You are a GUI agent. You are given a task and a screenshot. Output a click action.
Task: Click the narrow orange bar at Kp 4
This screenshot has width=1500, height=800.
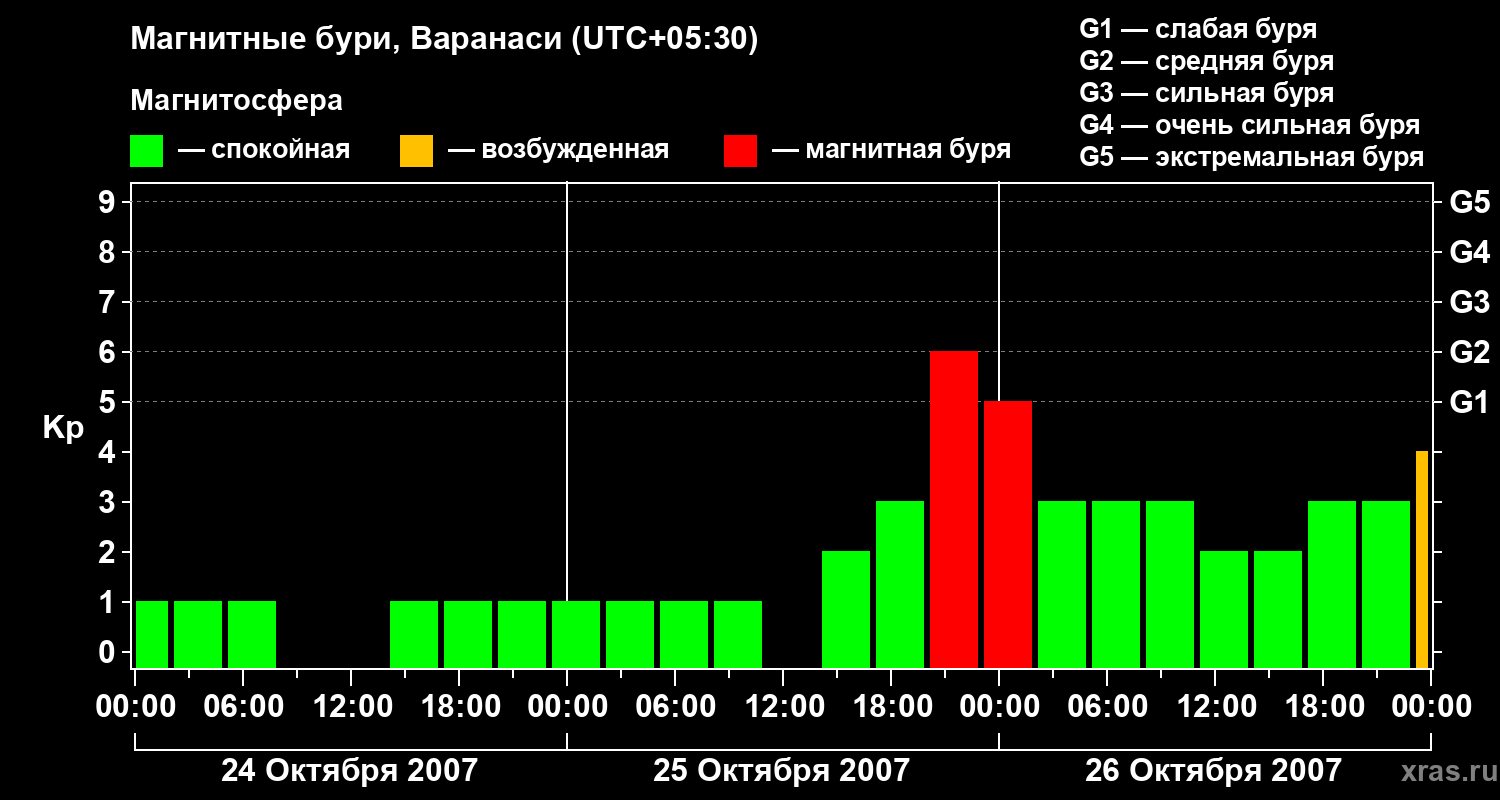1422,559
